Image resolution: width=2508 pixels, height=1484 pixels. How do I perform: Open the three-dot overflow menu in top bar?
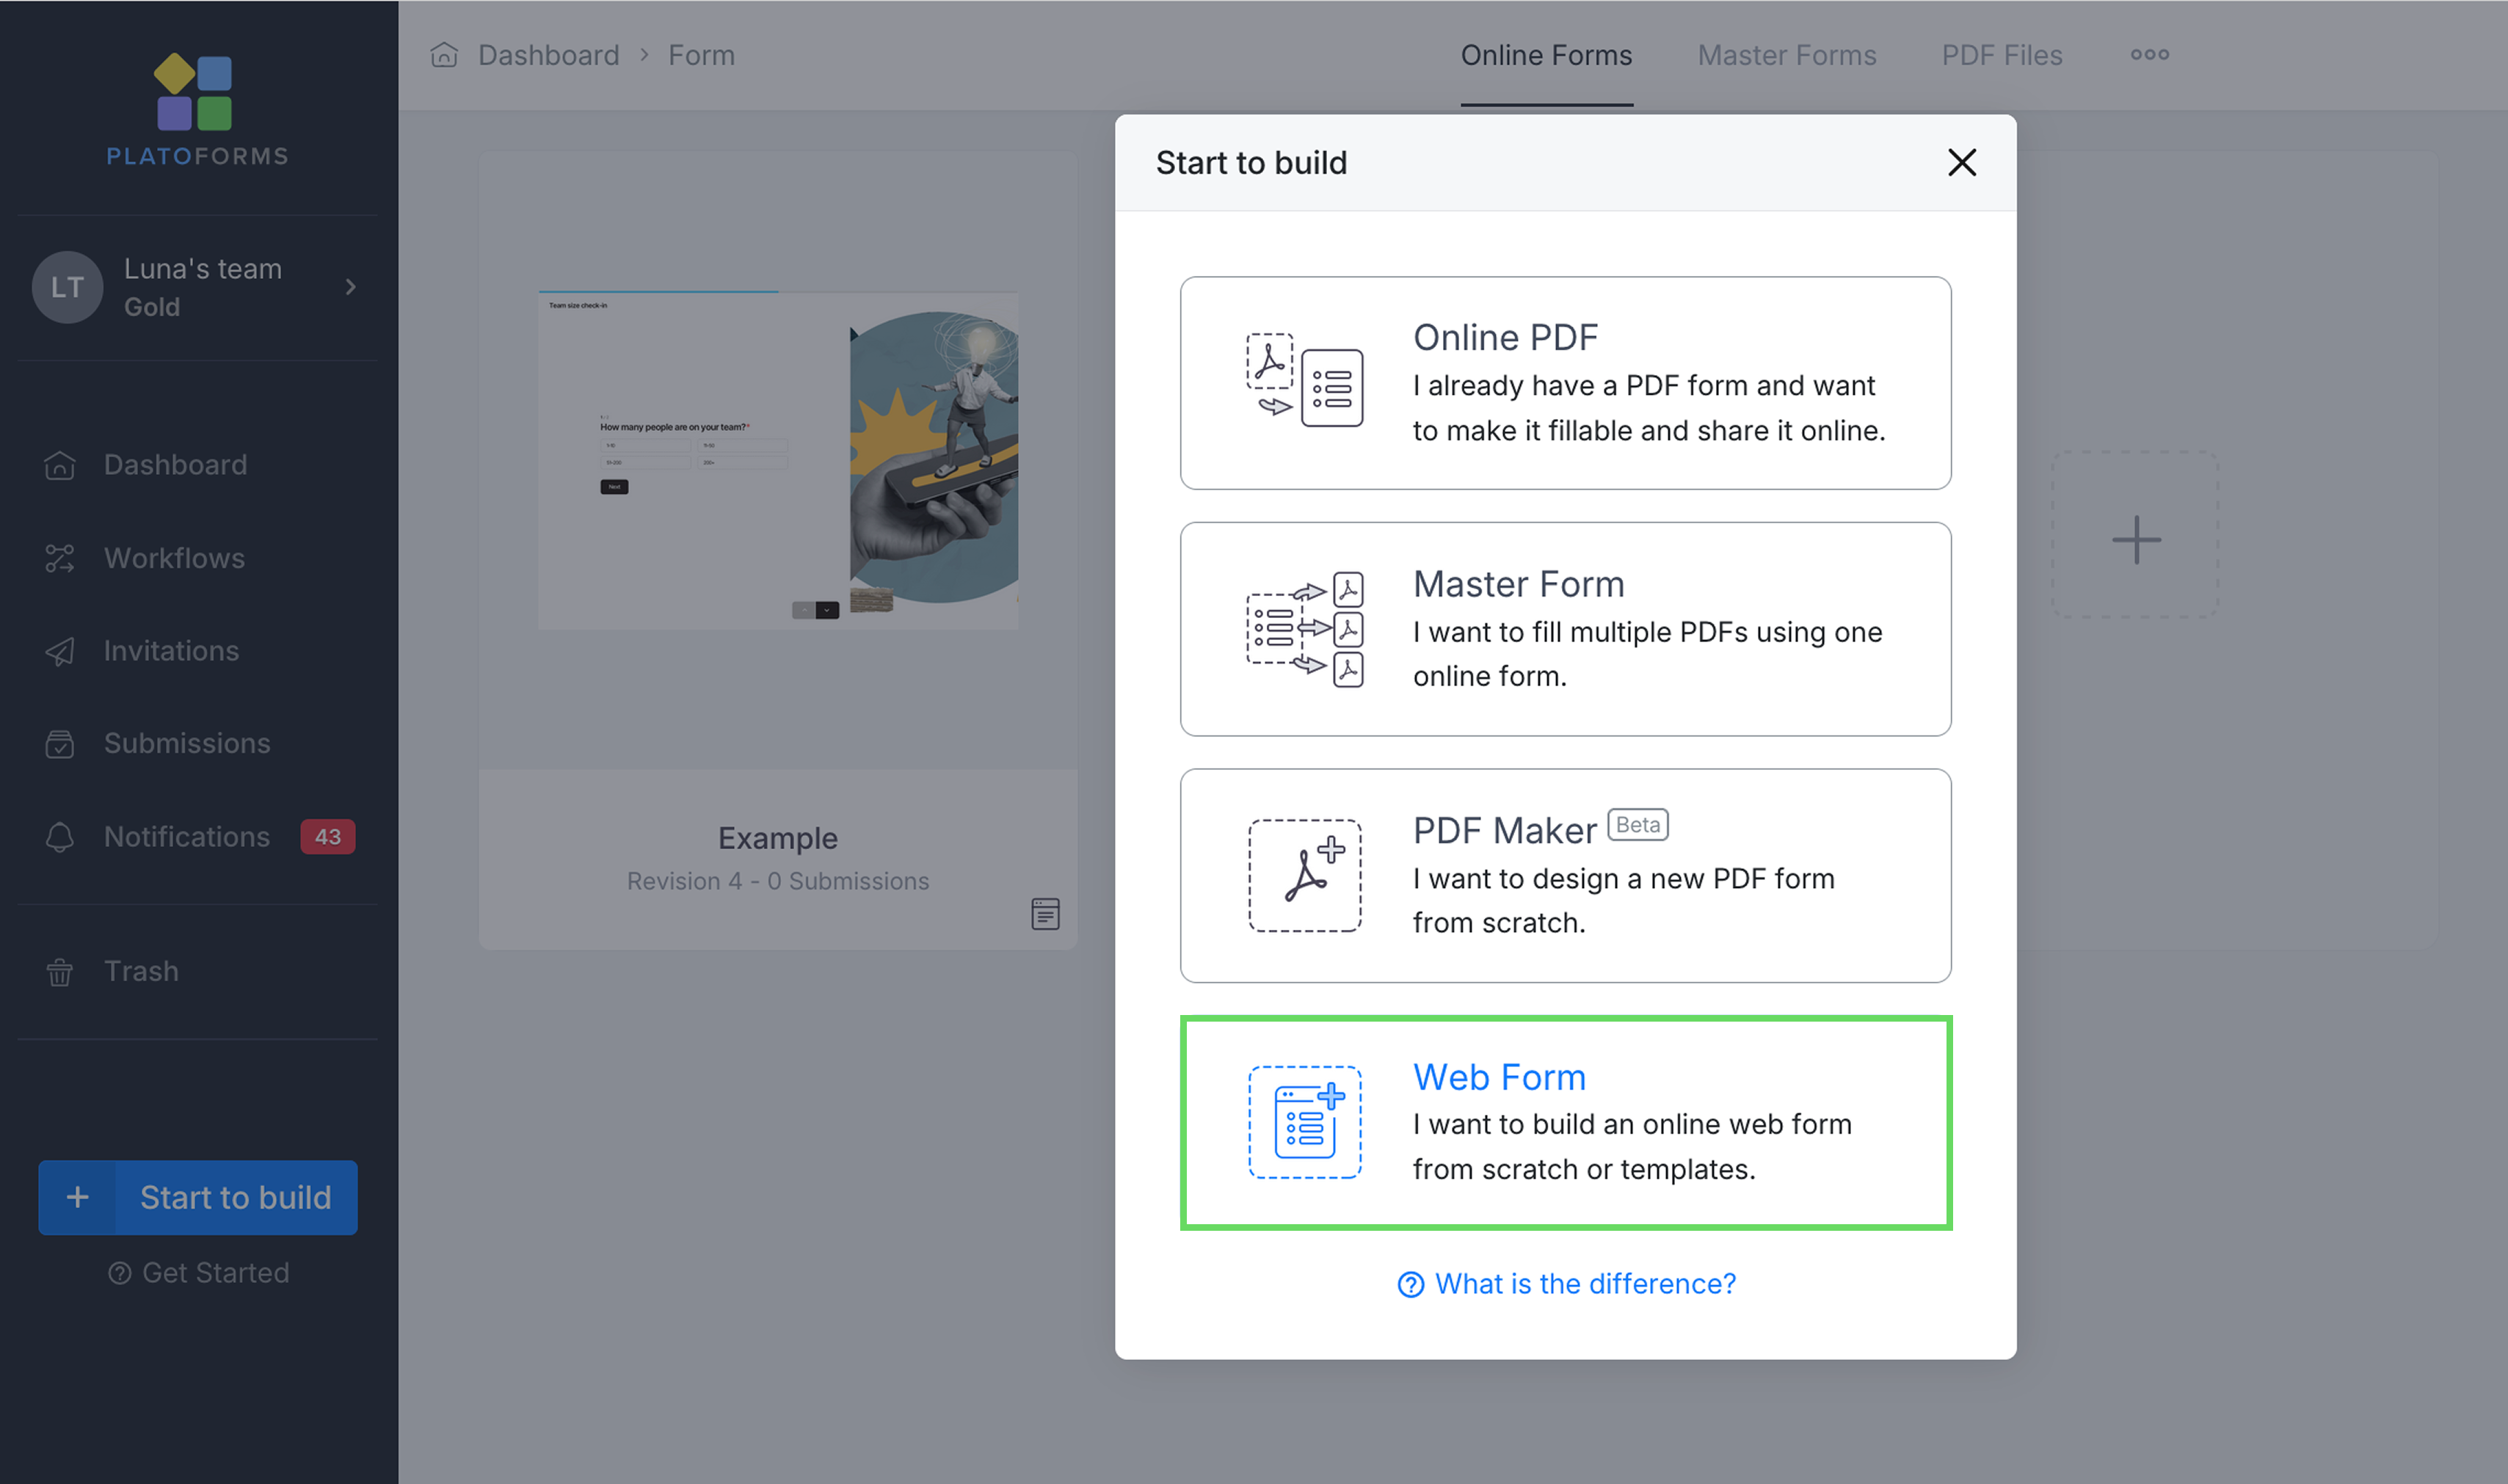click(2150, 55)
